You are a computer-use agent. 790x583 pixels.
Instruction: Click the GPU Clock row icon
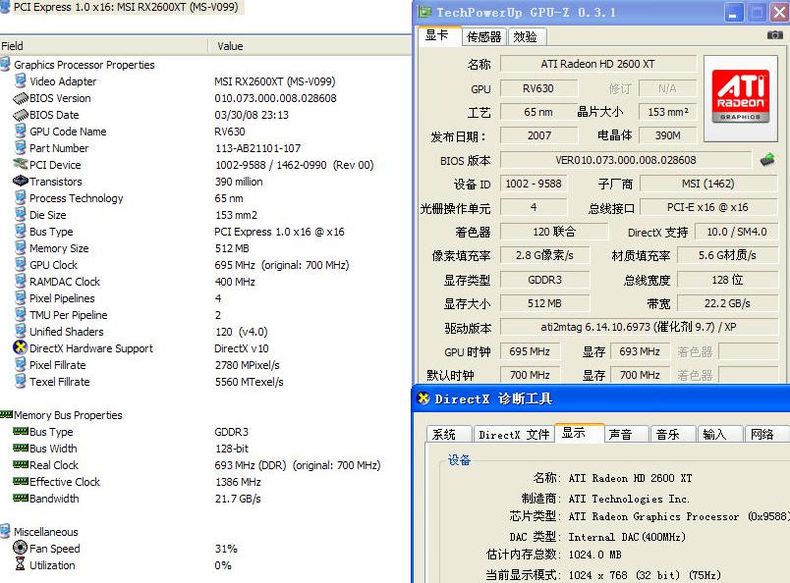[20, 264]
